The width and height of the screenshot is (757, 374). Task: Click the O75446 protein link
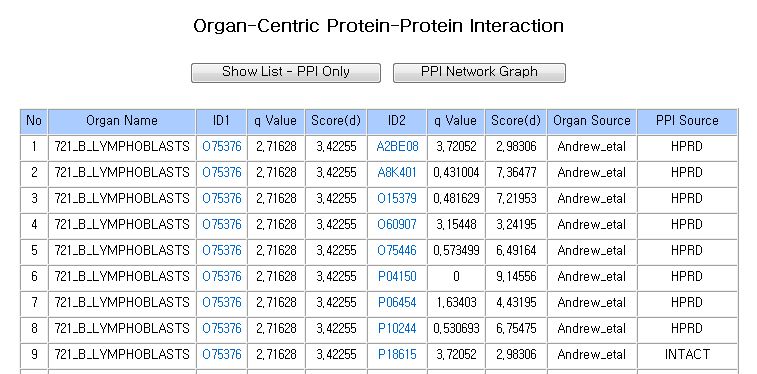(397, 251)
